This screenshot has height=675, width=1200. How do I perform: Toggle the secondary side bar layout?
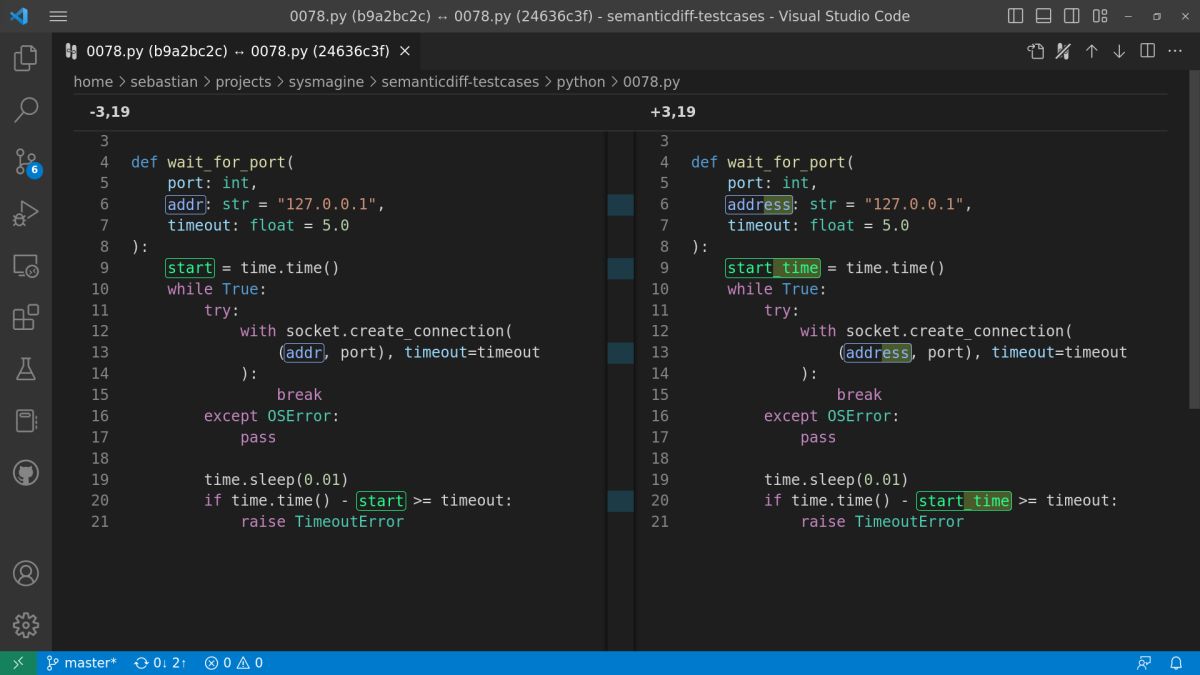coord(1071,16)
